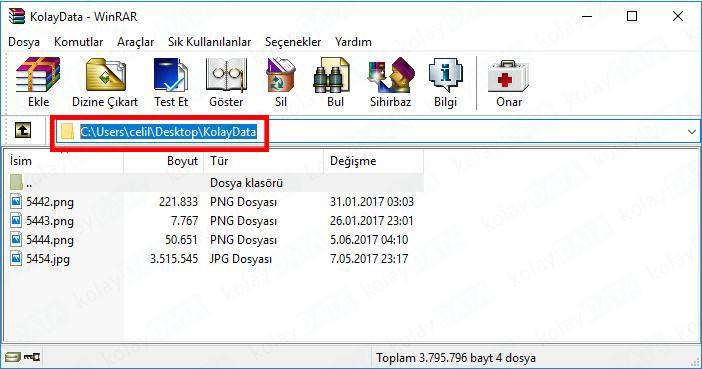Click the date 26.01.2017 23:01
Image resolution: width=702 pixels, height=369 pixels.
372,221
